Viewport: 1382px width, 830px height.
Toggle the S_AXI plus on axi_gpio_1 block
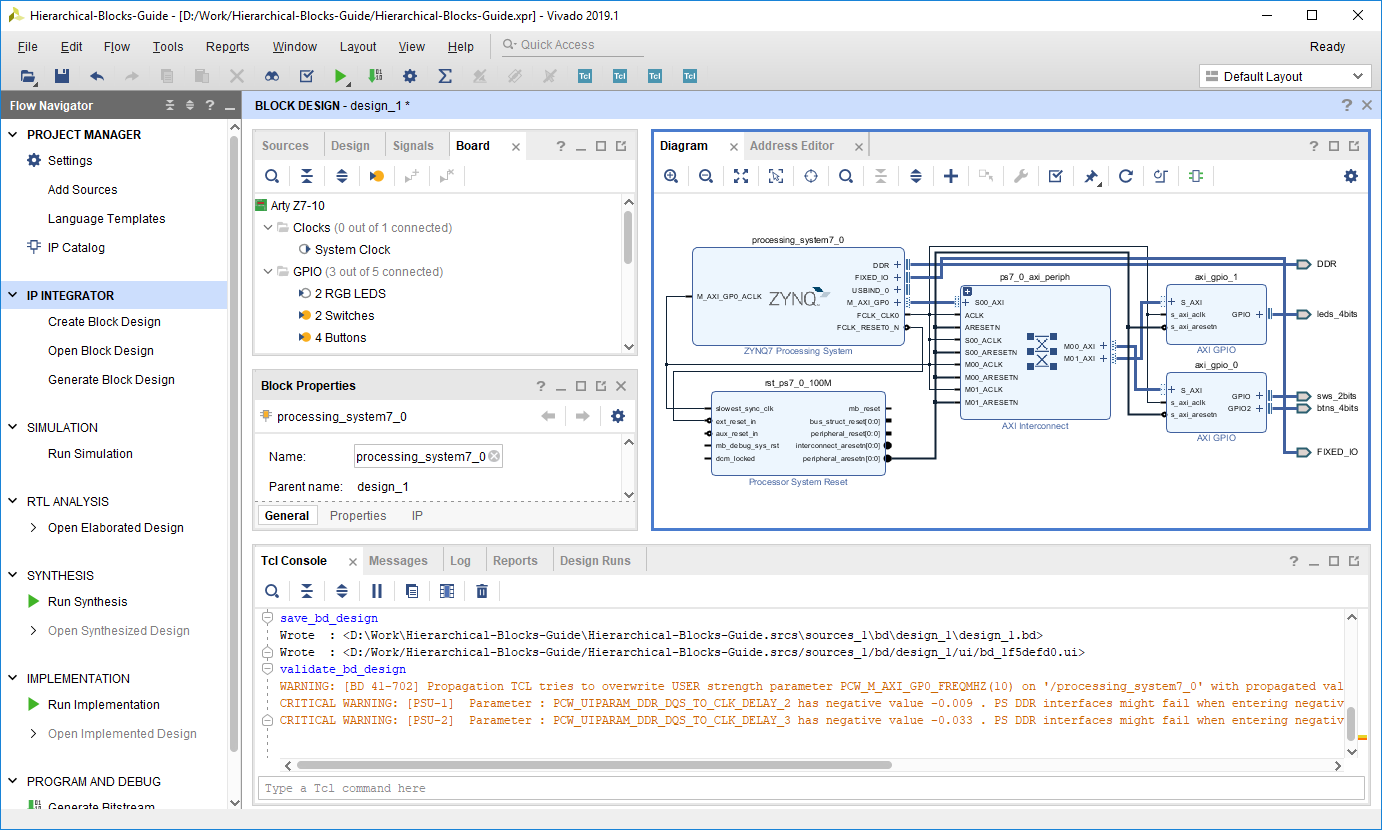click(1171, 302)
